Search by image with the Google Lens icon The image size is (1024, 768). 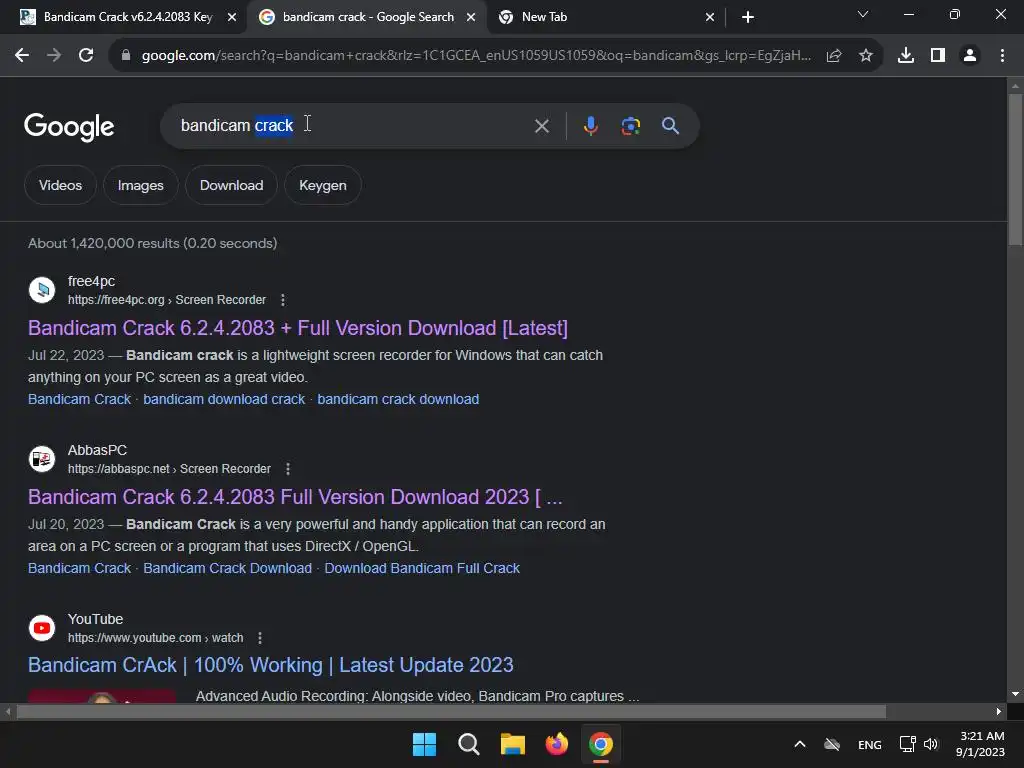click(630, 125)
